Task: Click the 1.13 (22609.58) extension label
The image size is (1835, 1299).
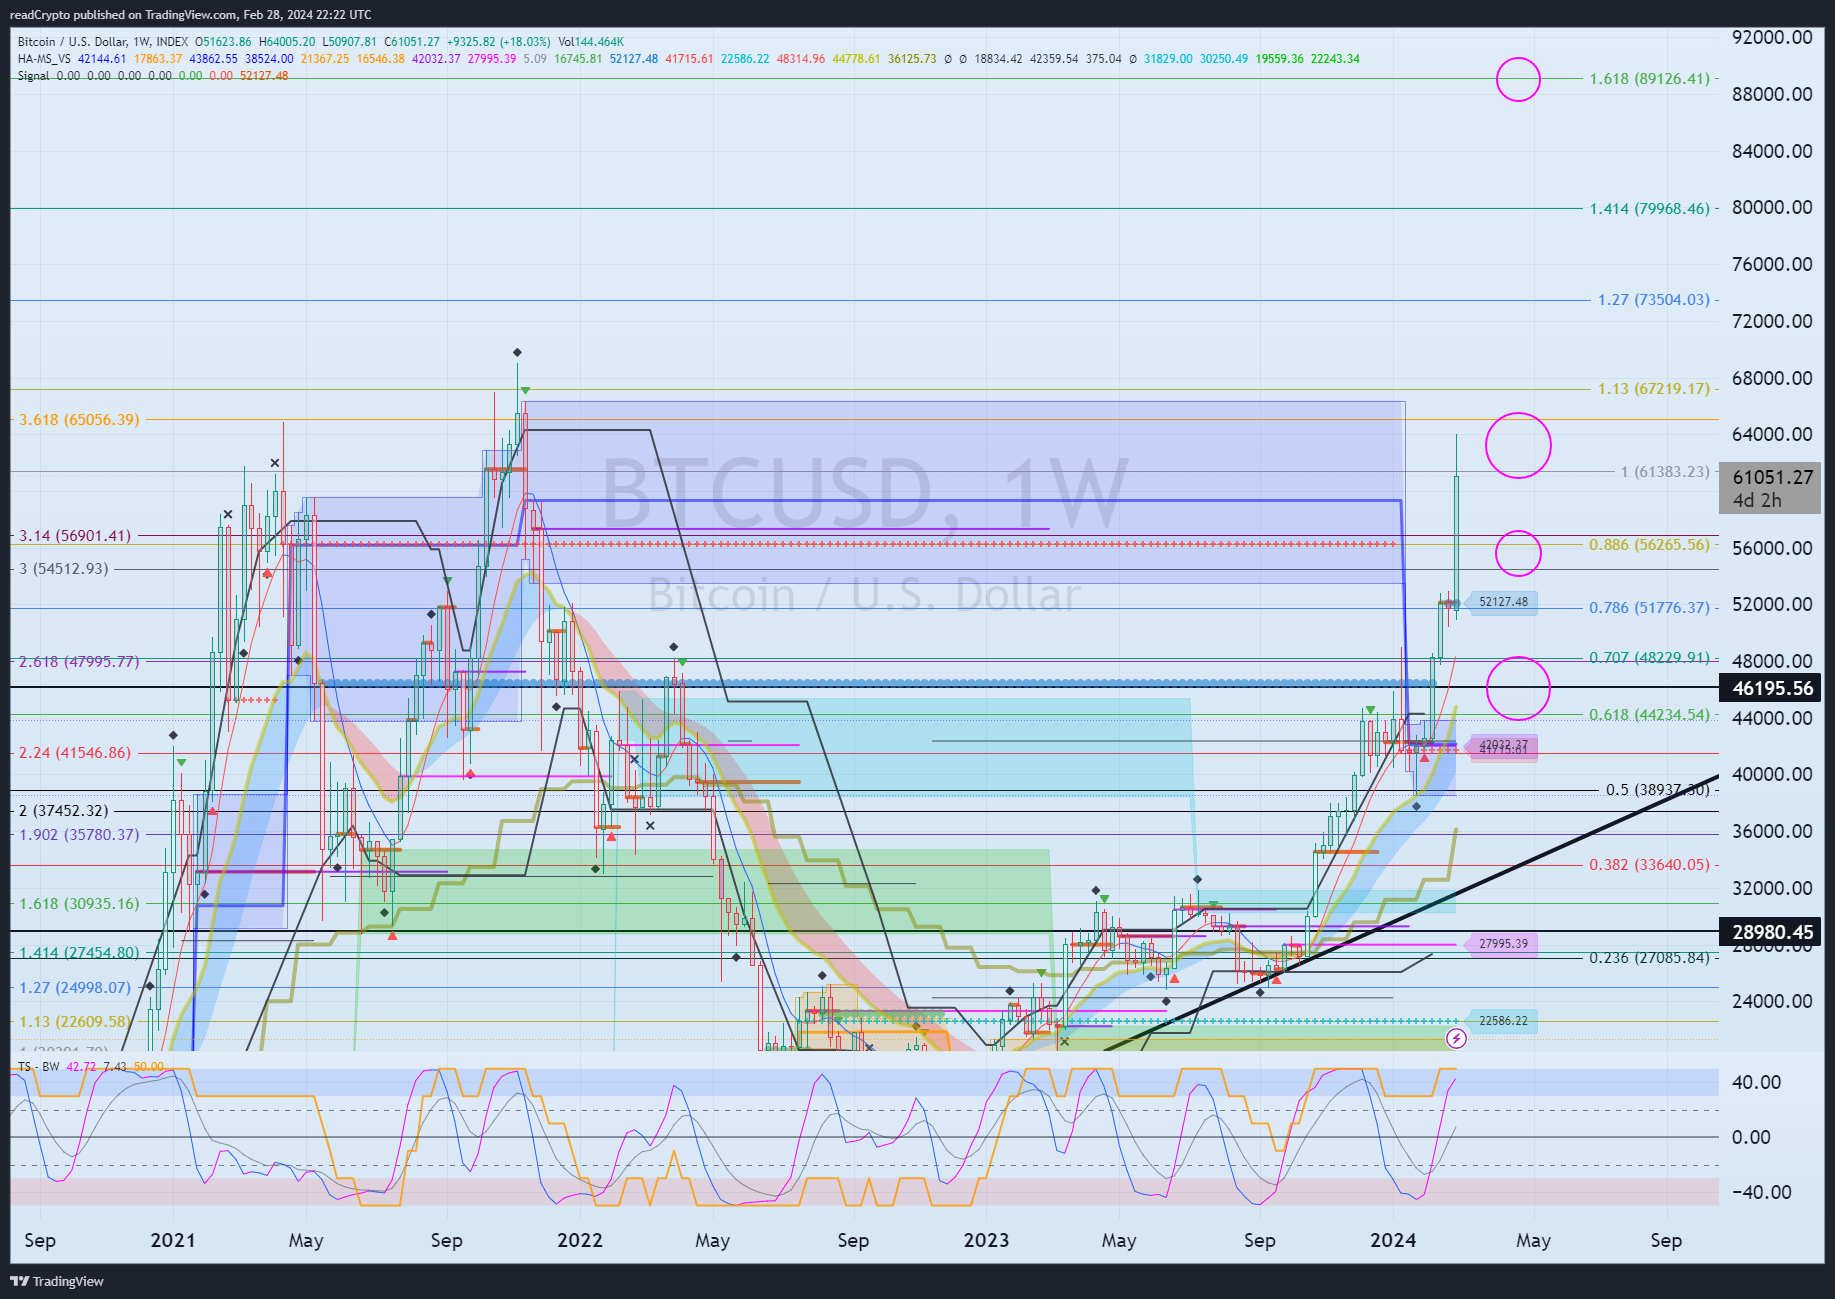Action: click(75, 1022)
